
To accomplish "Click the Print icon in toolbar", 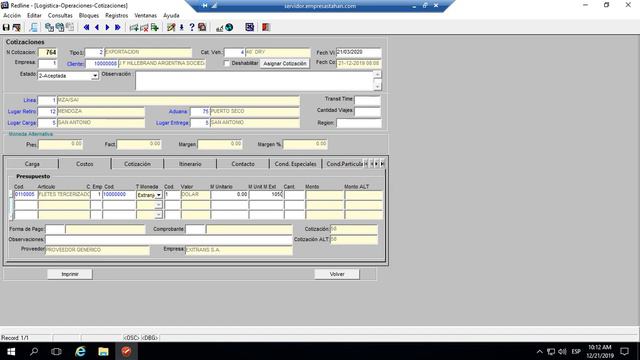I will (x=16, y=27).
